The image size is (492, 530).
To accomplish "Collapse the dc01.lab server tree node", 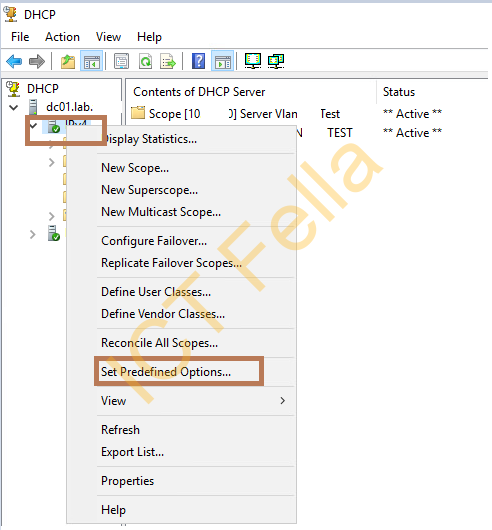I will coord(14,108).
